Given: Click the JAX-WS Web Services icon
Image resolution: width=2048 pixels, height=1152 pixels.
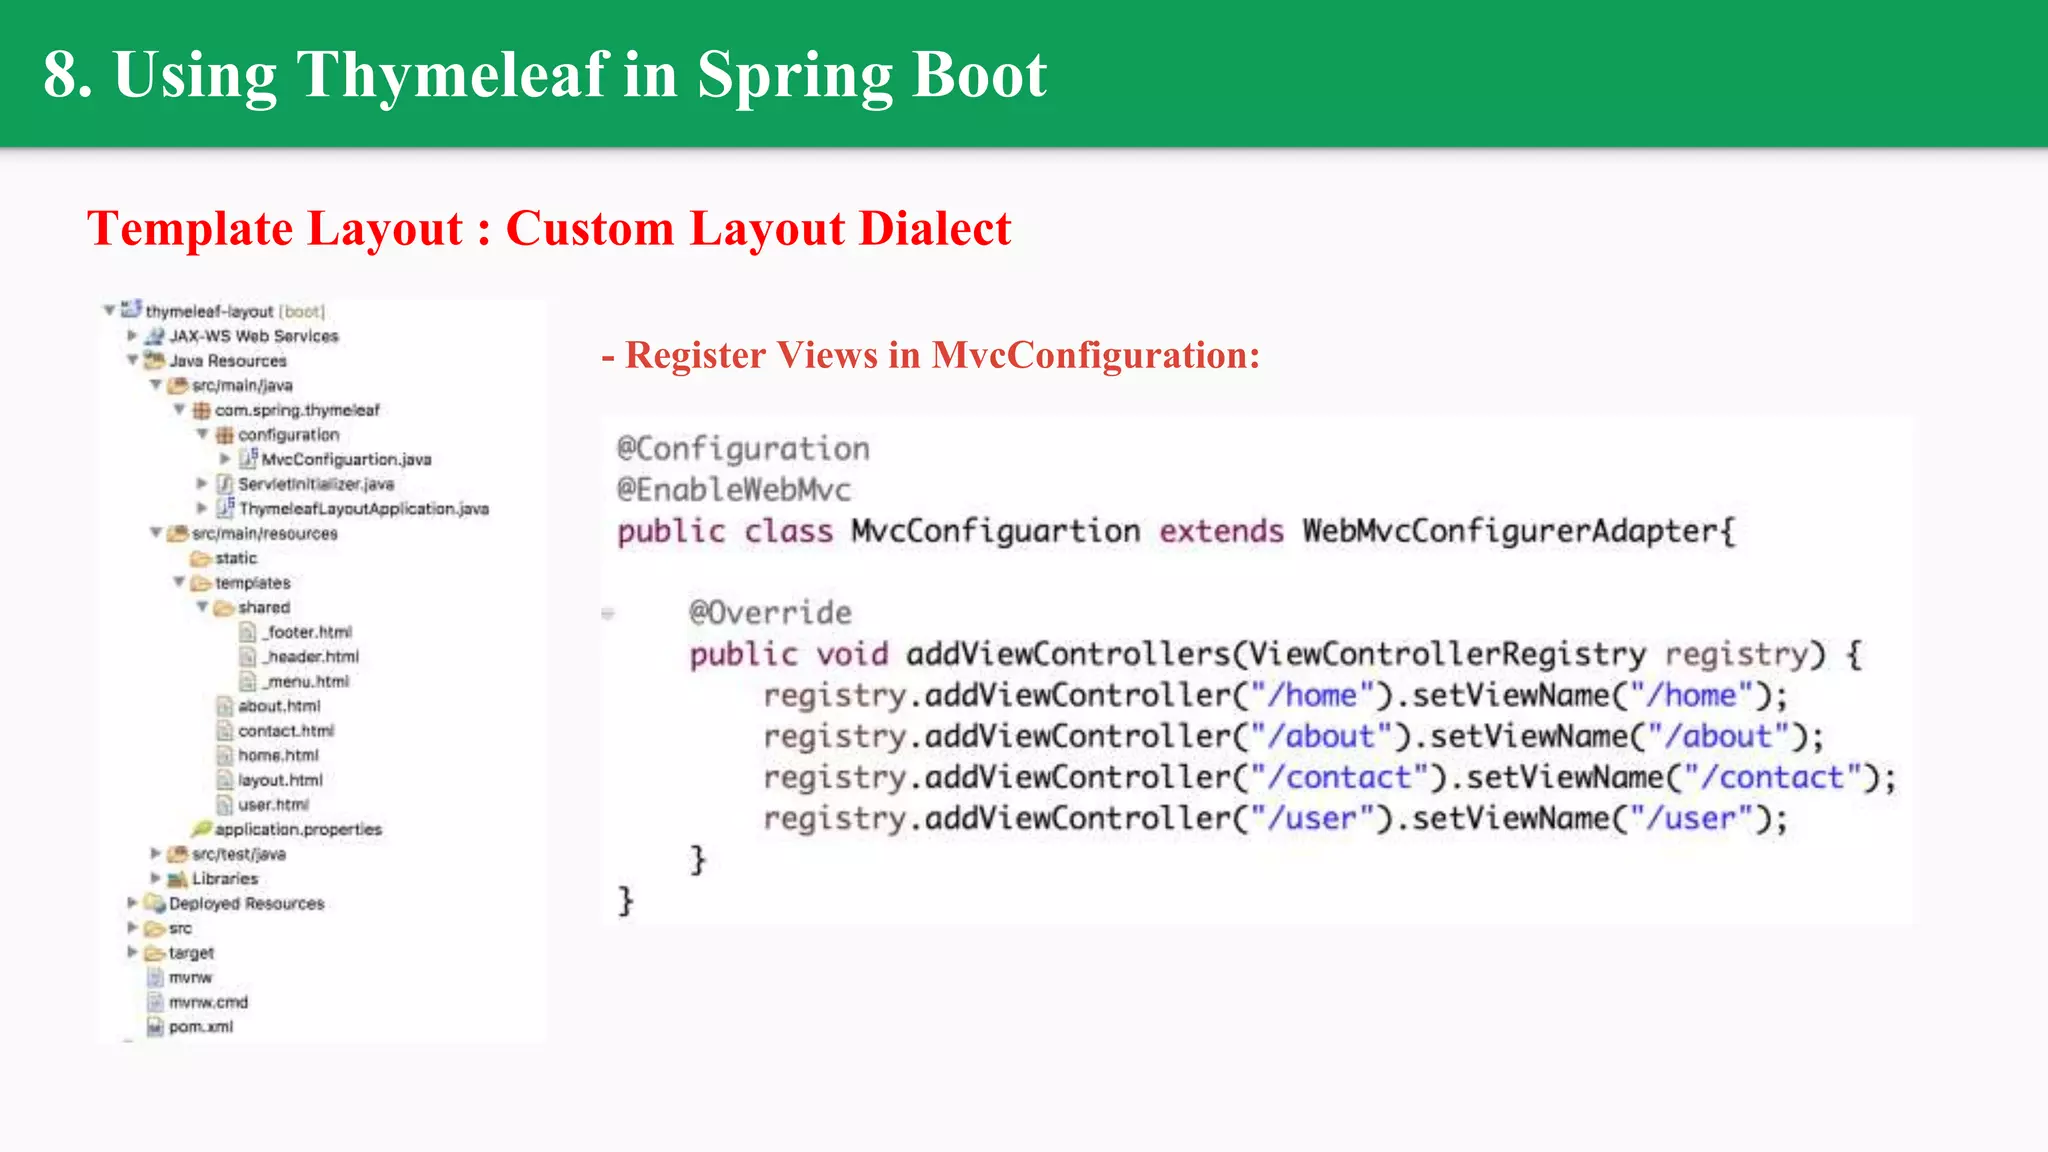Looking at the screenshot, I should tap(154, 336).
